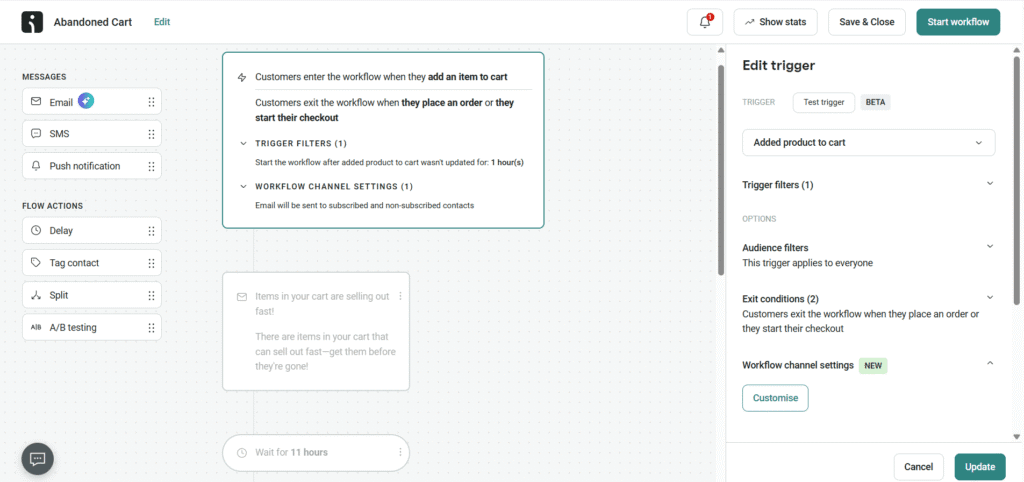The image size is (1024, 482).
Task: Click the Wait step clock icon
Action: [242, 452]
